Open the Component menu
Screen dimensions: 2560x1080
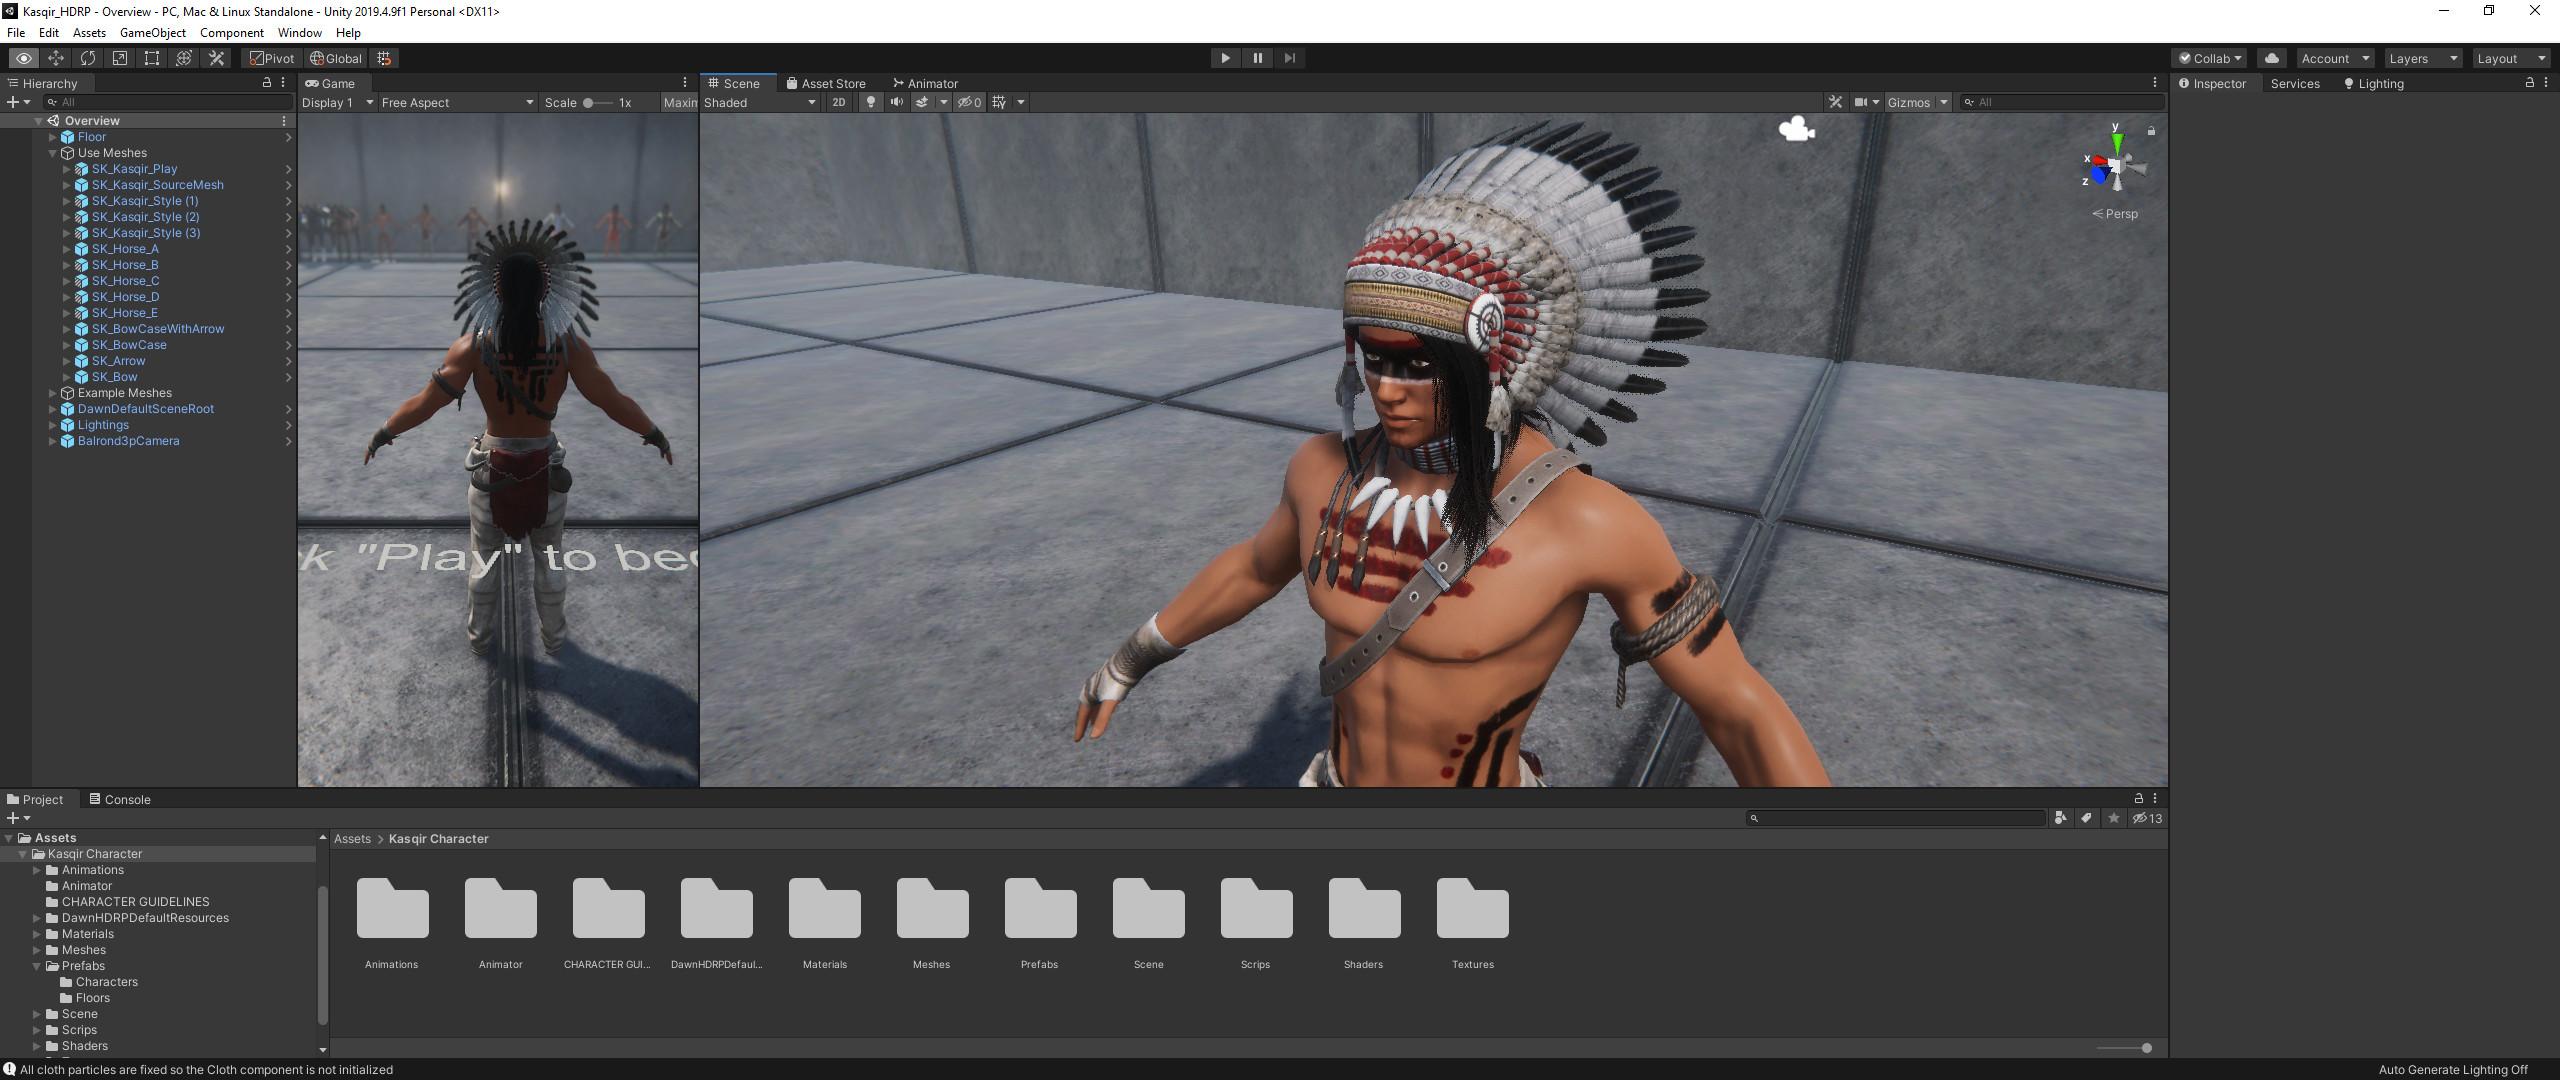click(231, 32)
